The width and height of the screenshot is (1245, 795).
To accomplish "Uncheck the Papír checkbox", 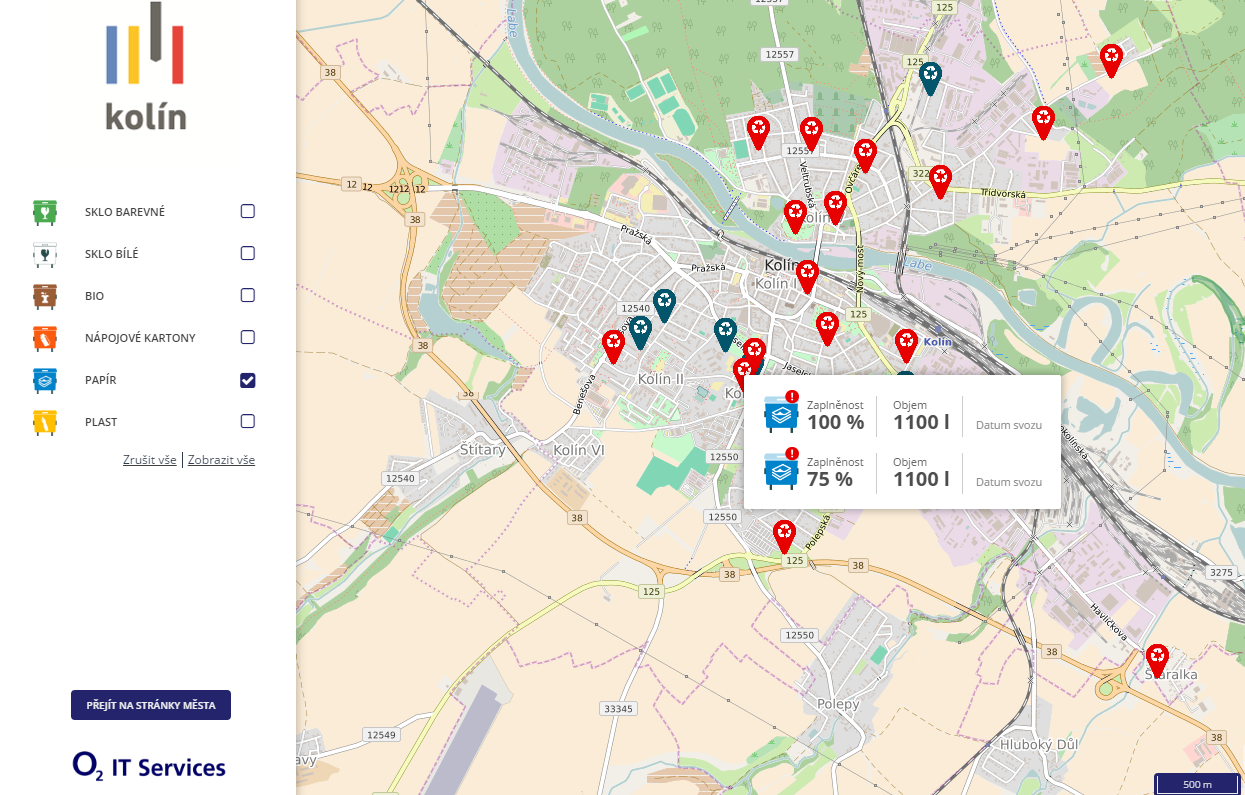I will [248, 380].
